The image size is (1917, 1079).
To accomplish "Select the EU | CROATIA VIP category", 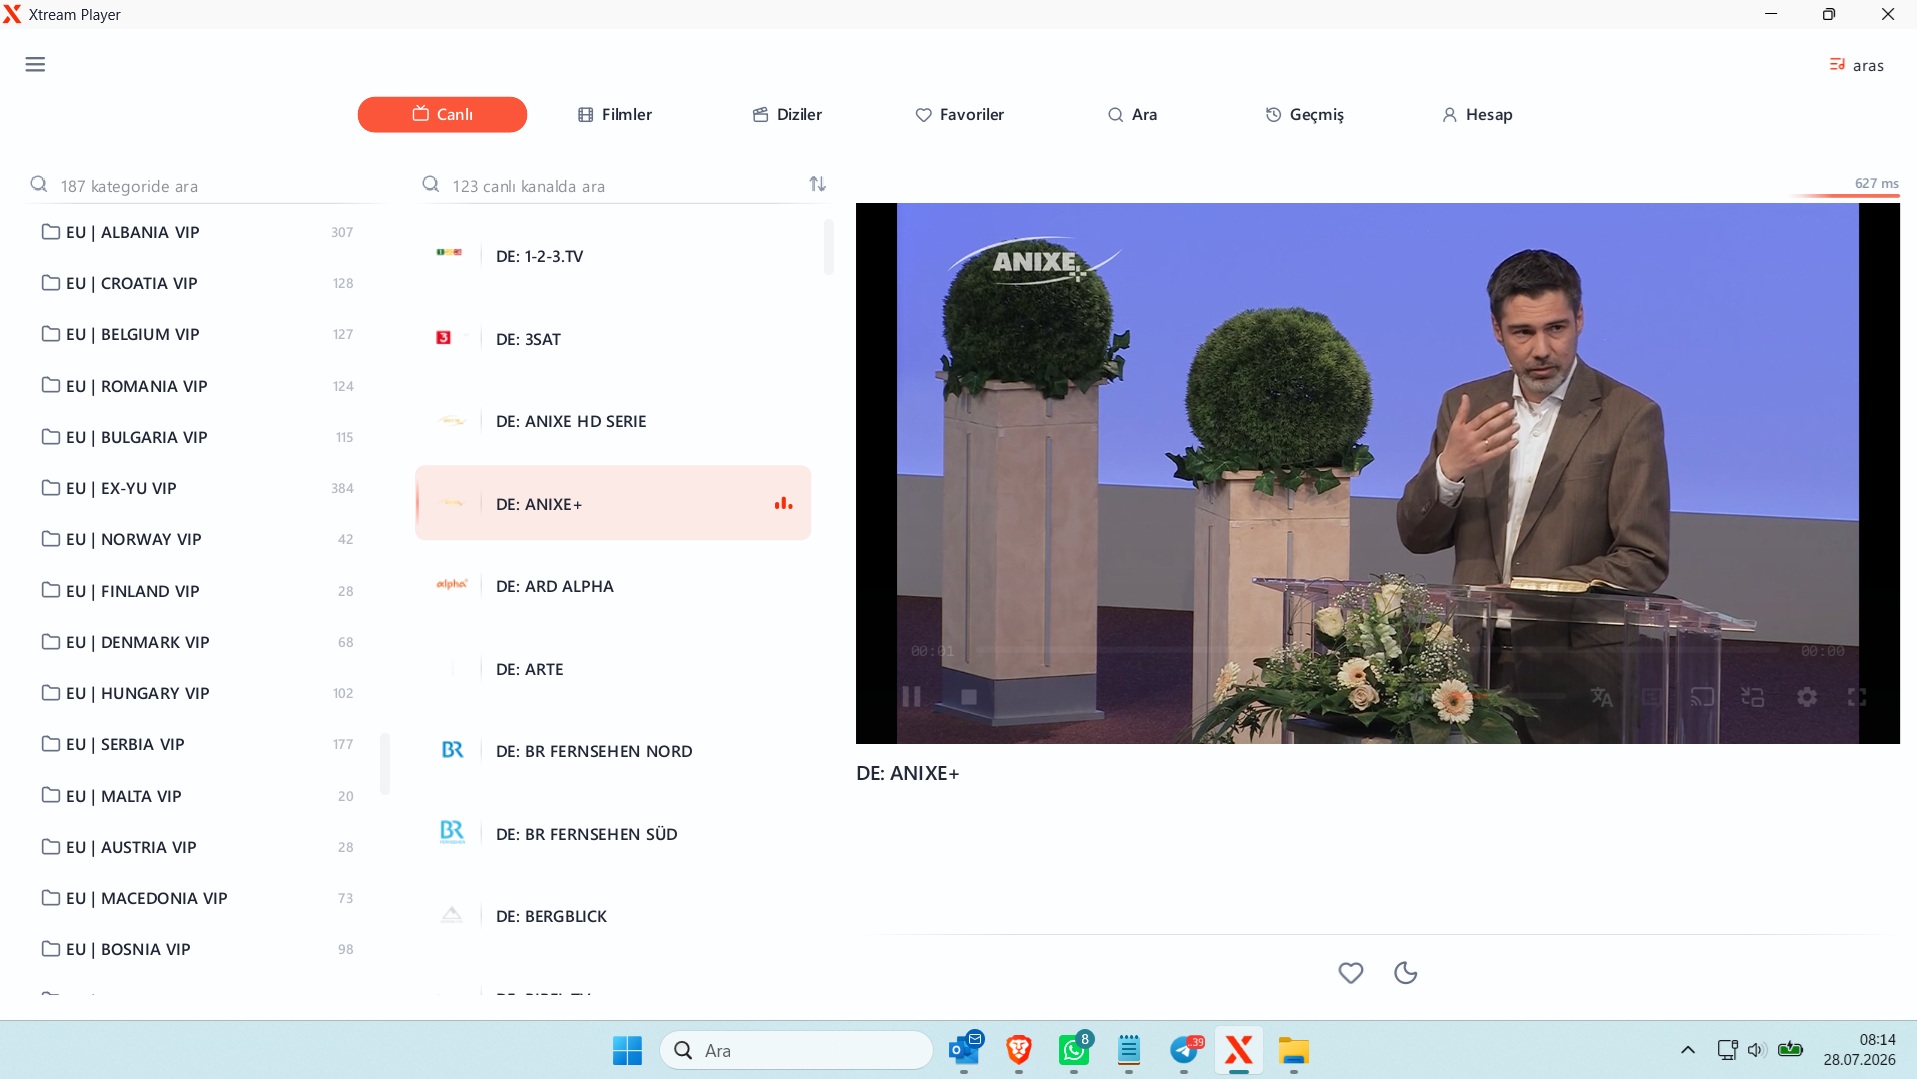I will [x=198, y=283].
